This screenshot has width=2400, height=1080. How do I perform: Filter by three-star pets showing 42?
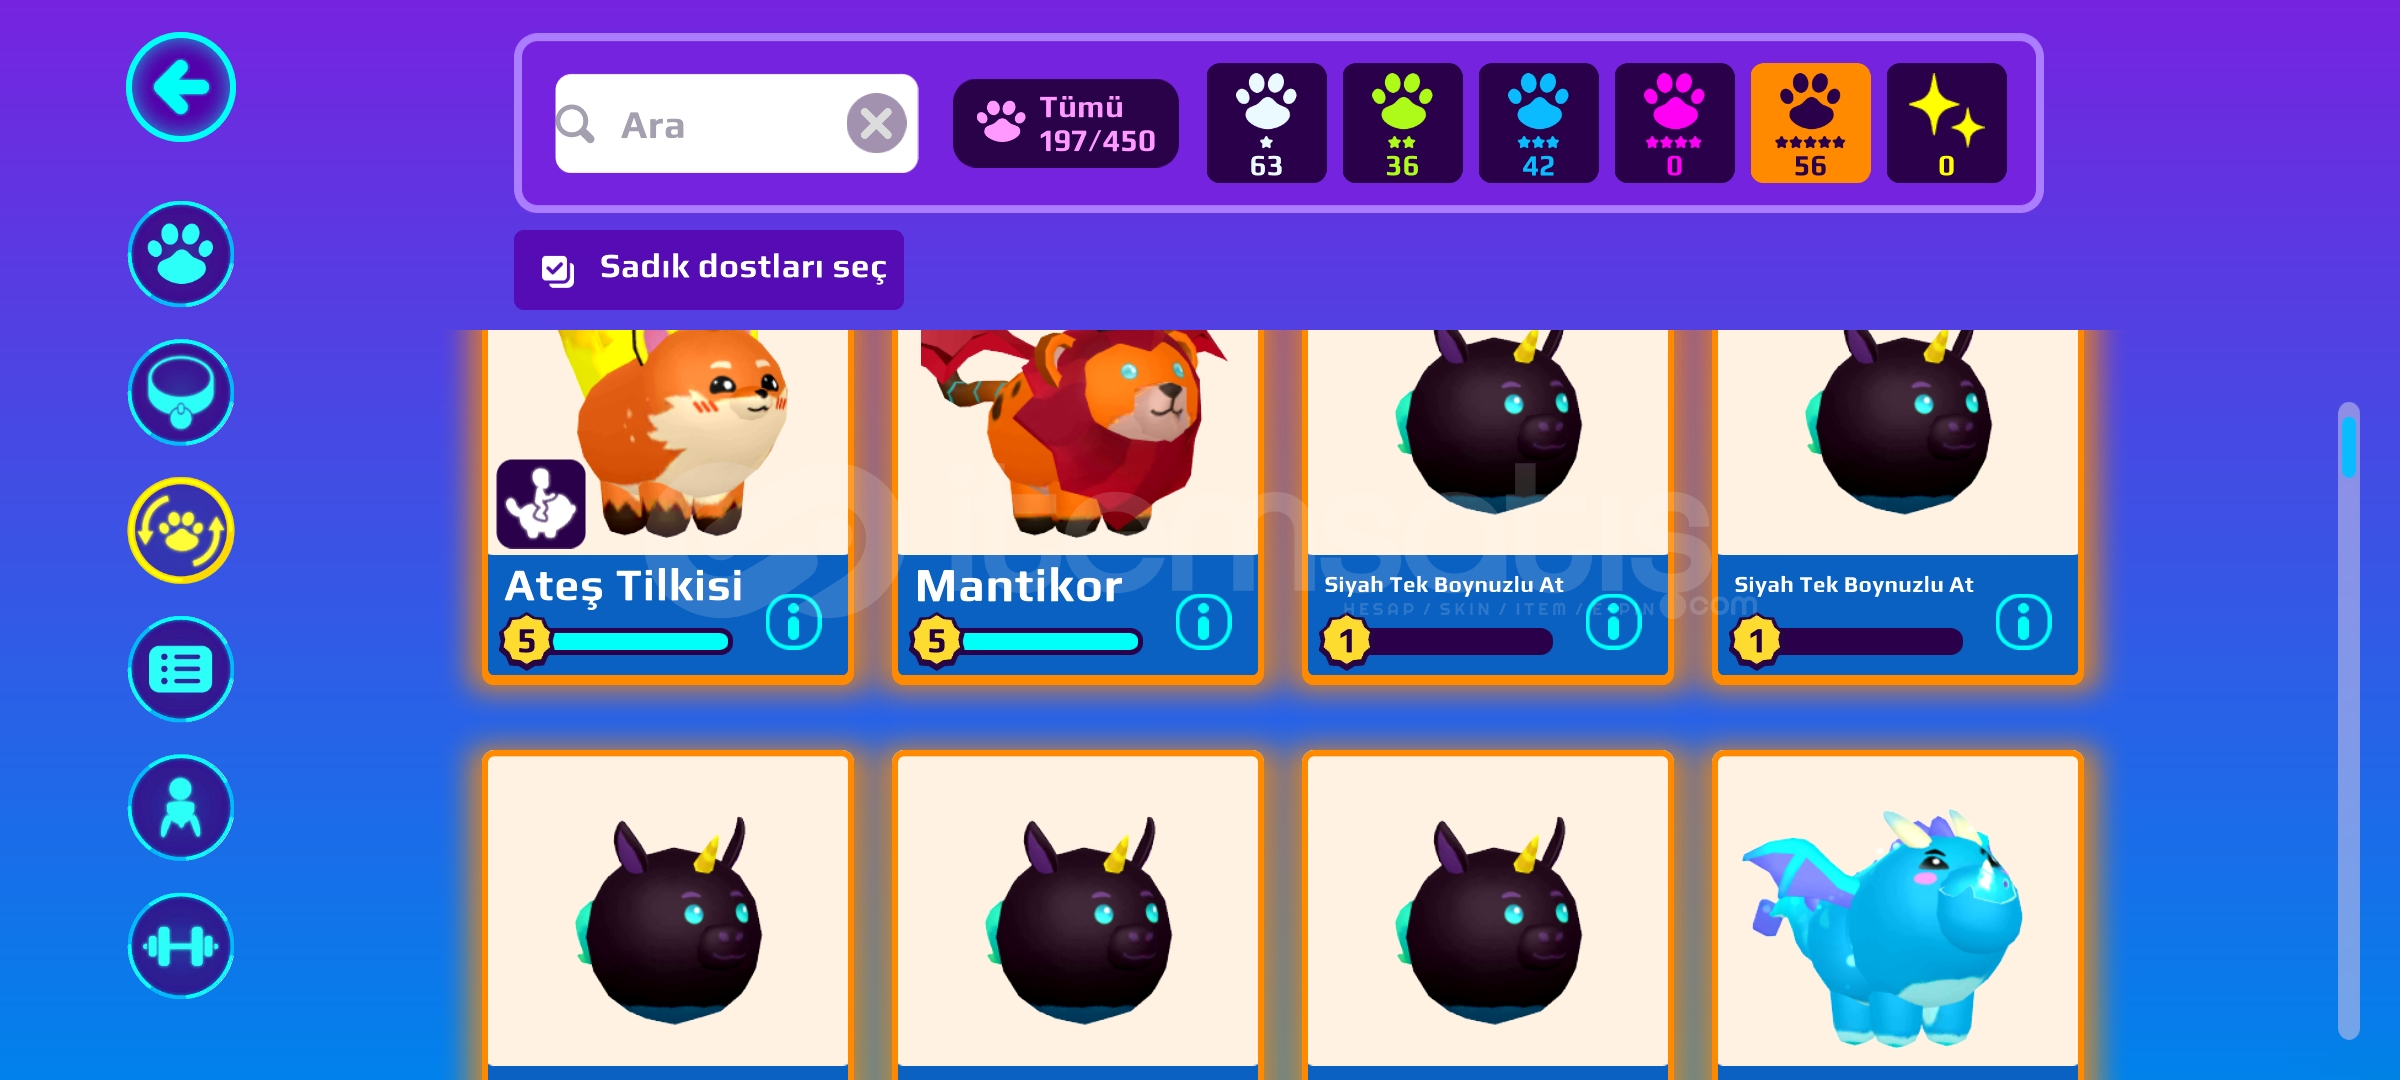pos(1538,123)
